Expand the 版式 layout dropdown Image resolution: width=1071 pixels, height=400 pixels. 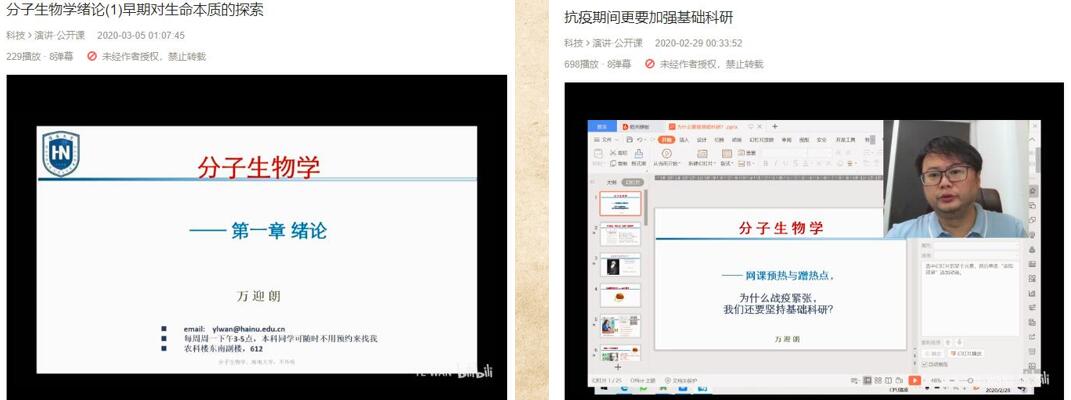pyautogui.click(x=727, y=164)
